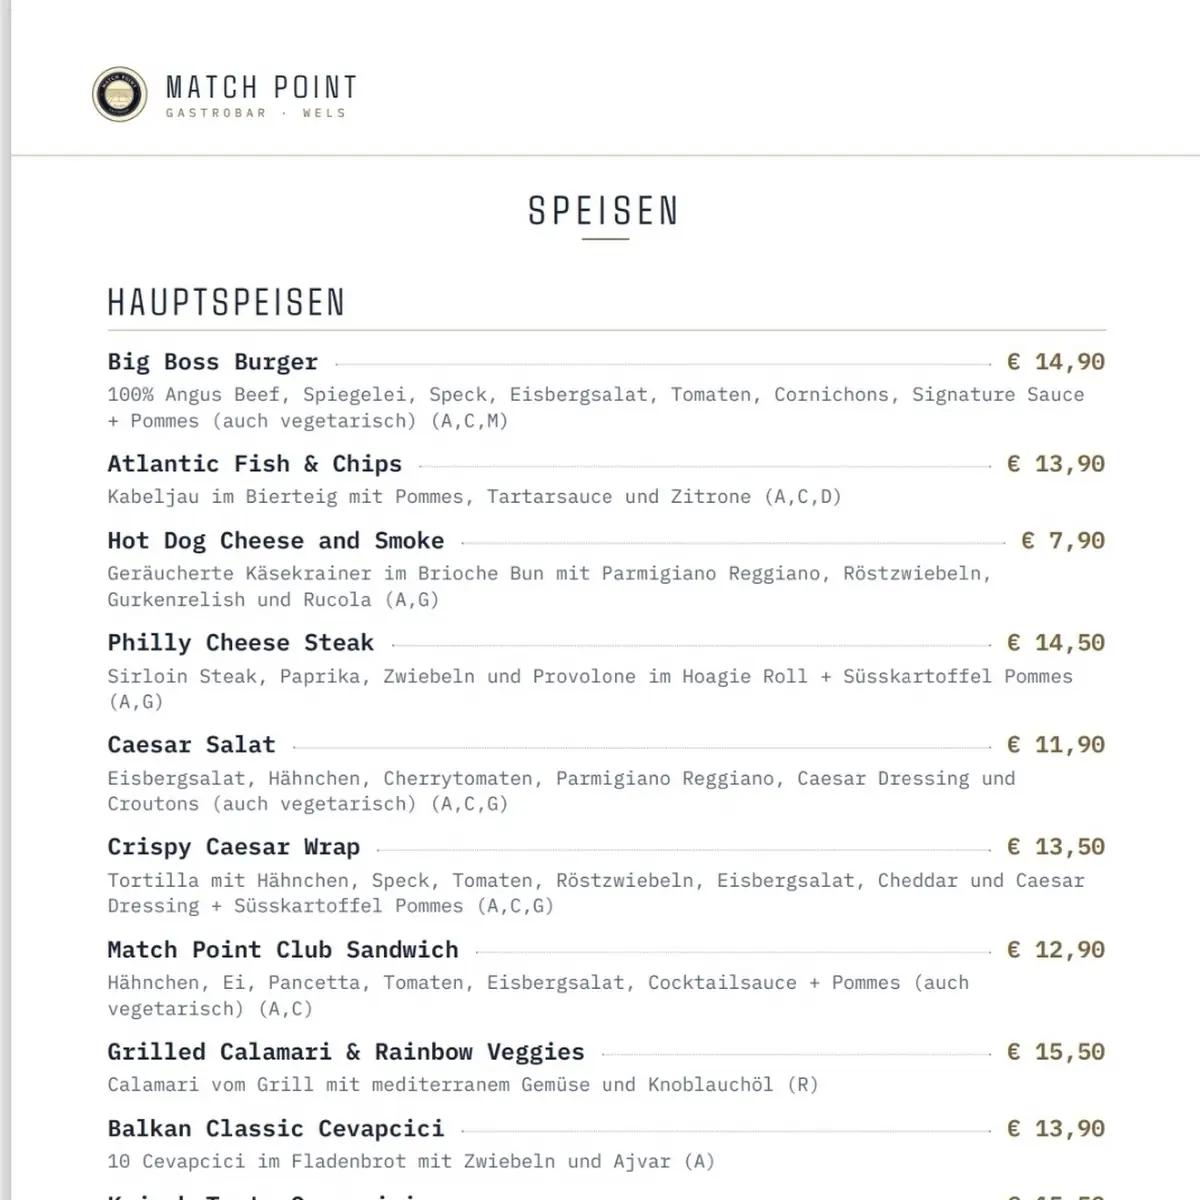Screen dimensions: 1200x1200
Task: Select the SPEISEN page heading
Action: coord(604,211)
